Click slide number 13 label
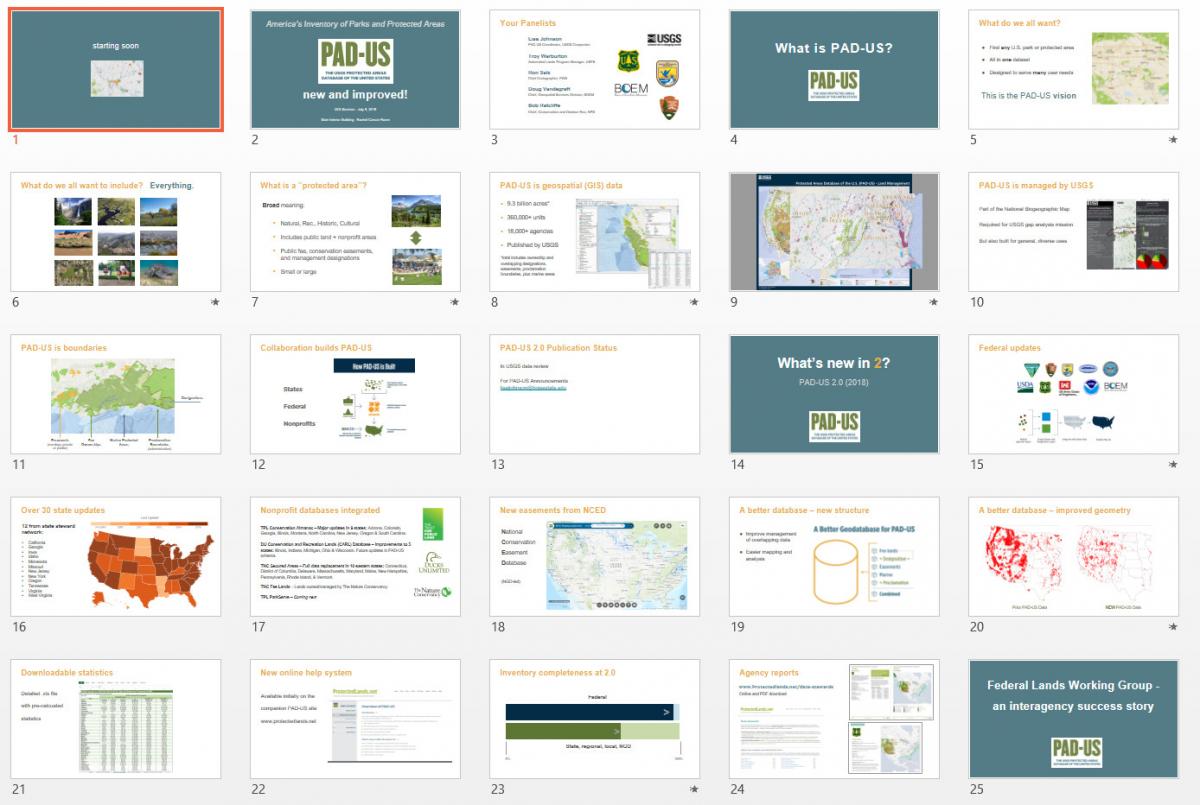The height and width of the screenshot is (805, 1200). pyautogui.click(x=497, y=465)
